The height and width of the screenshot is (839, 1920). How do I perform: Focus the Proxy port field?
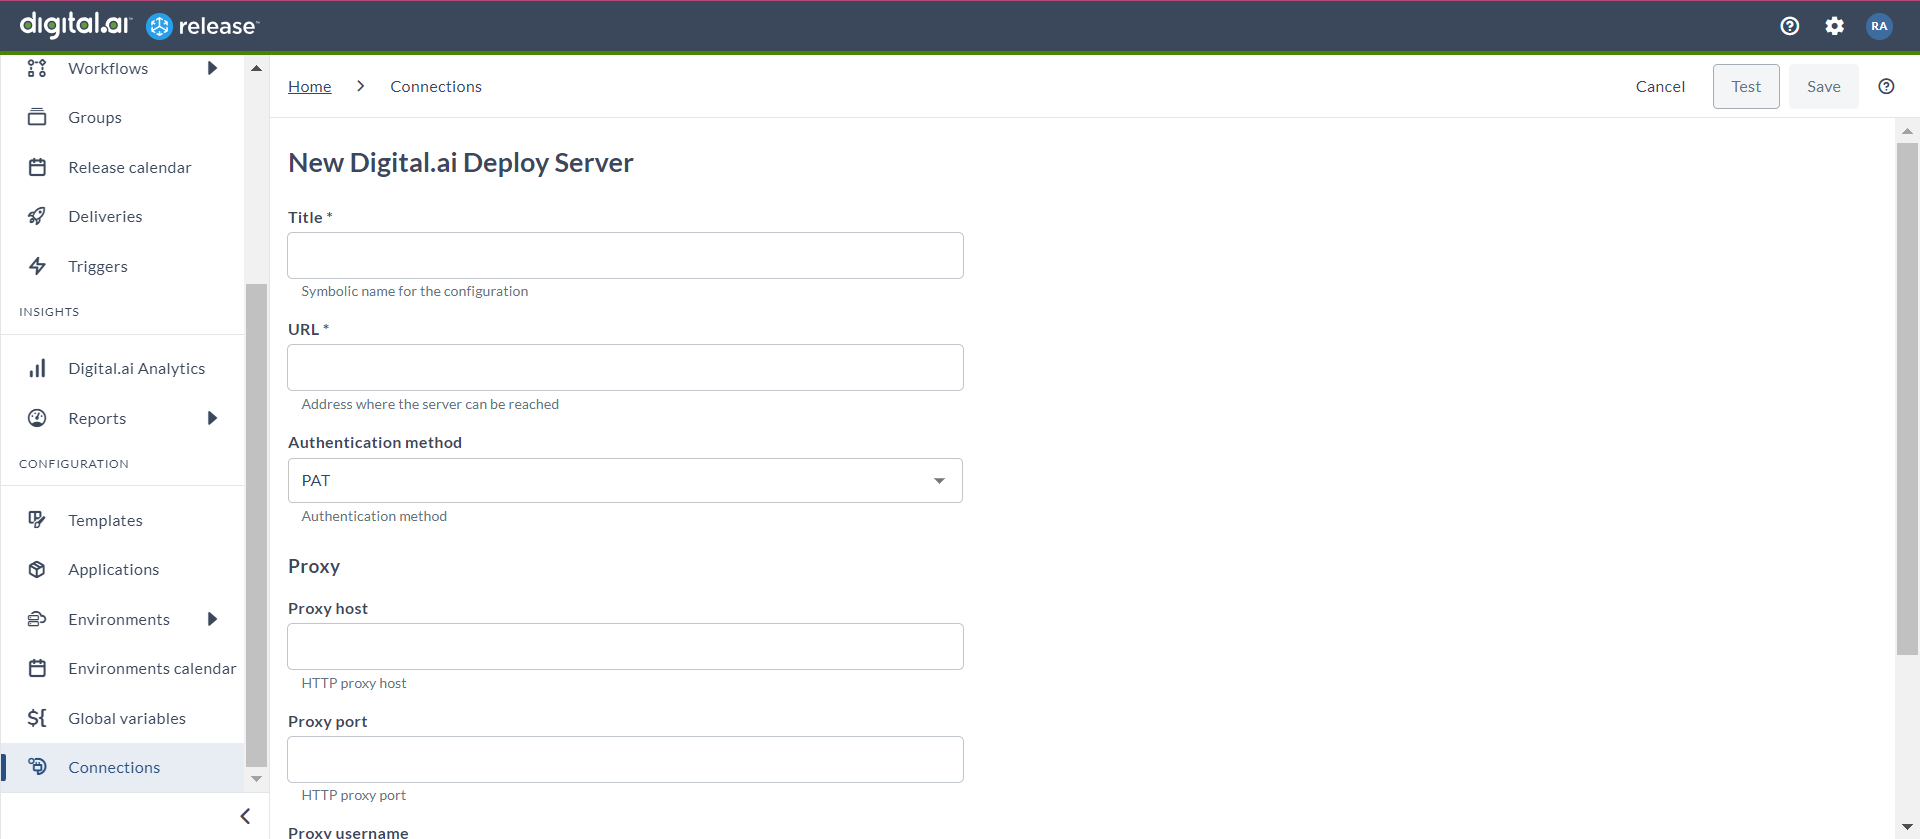point(625,760)
